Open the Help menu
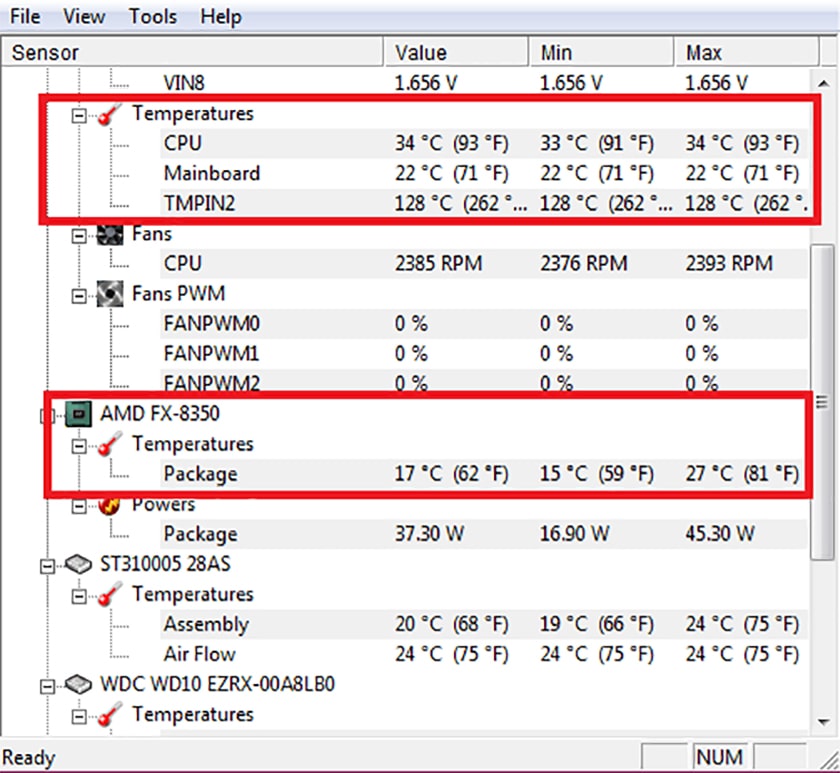 220,17
